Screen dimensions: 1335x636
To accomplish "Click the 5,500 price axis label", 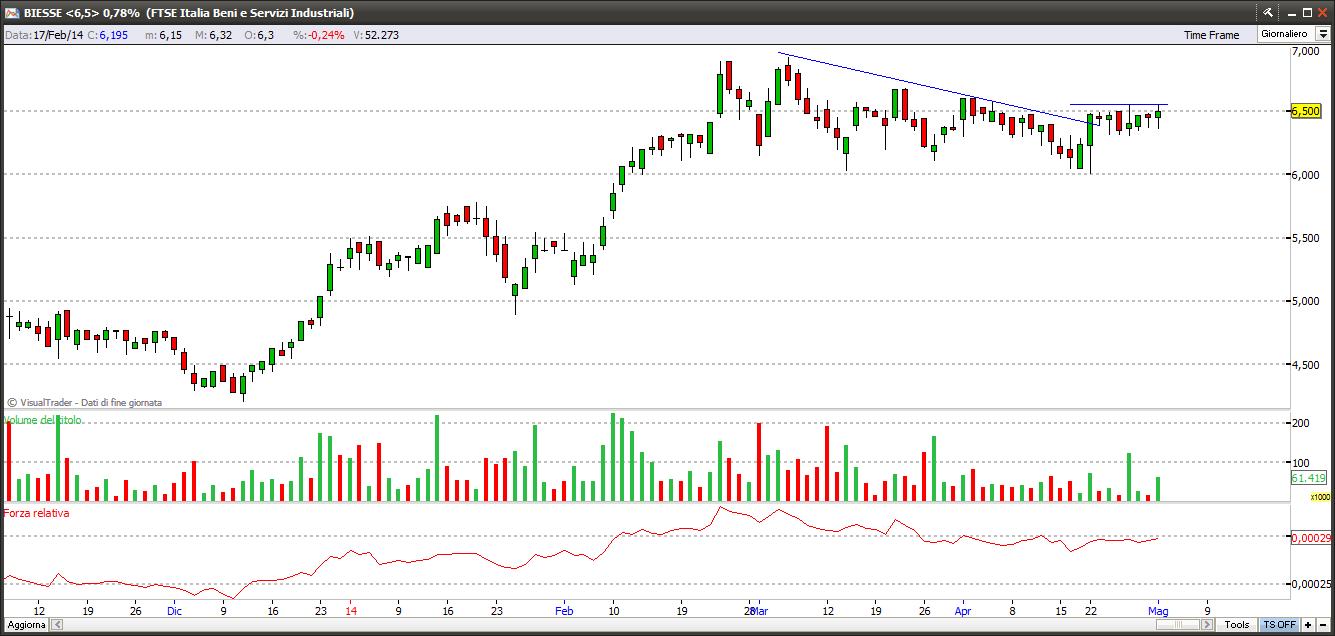I will point(1305,238).
